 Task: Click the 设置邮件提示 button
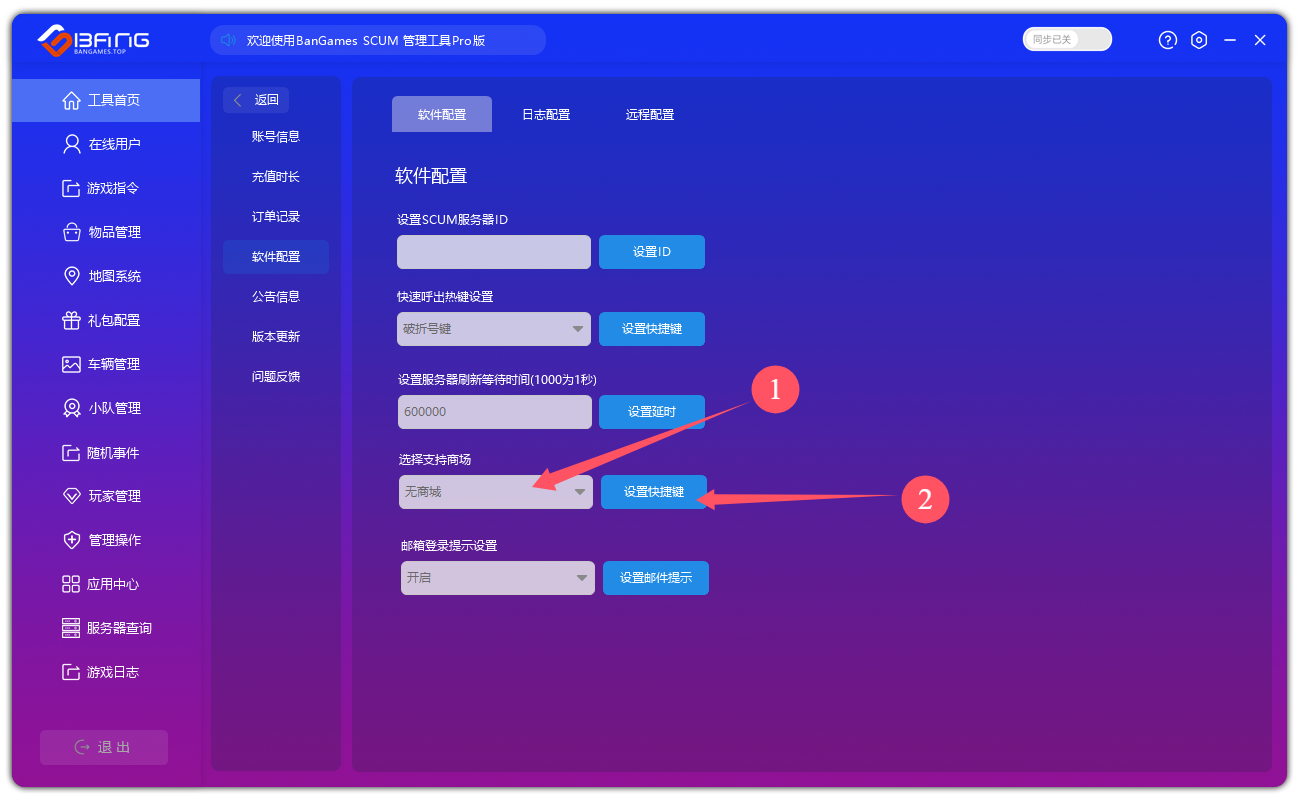point(656,578)
